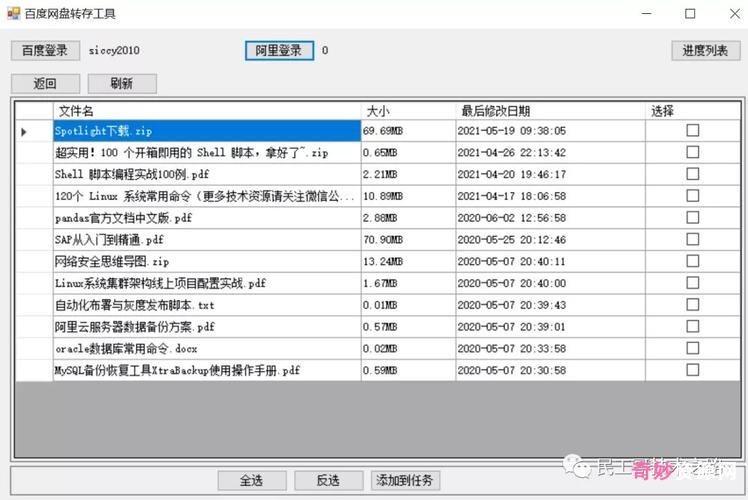Check the box for oracle数据库常用命令.docx
Screen dimensions: 748x500
click(693, 348)
